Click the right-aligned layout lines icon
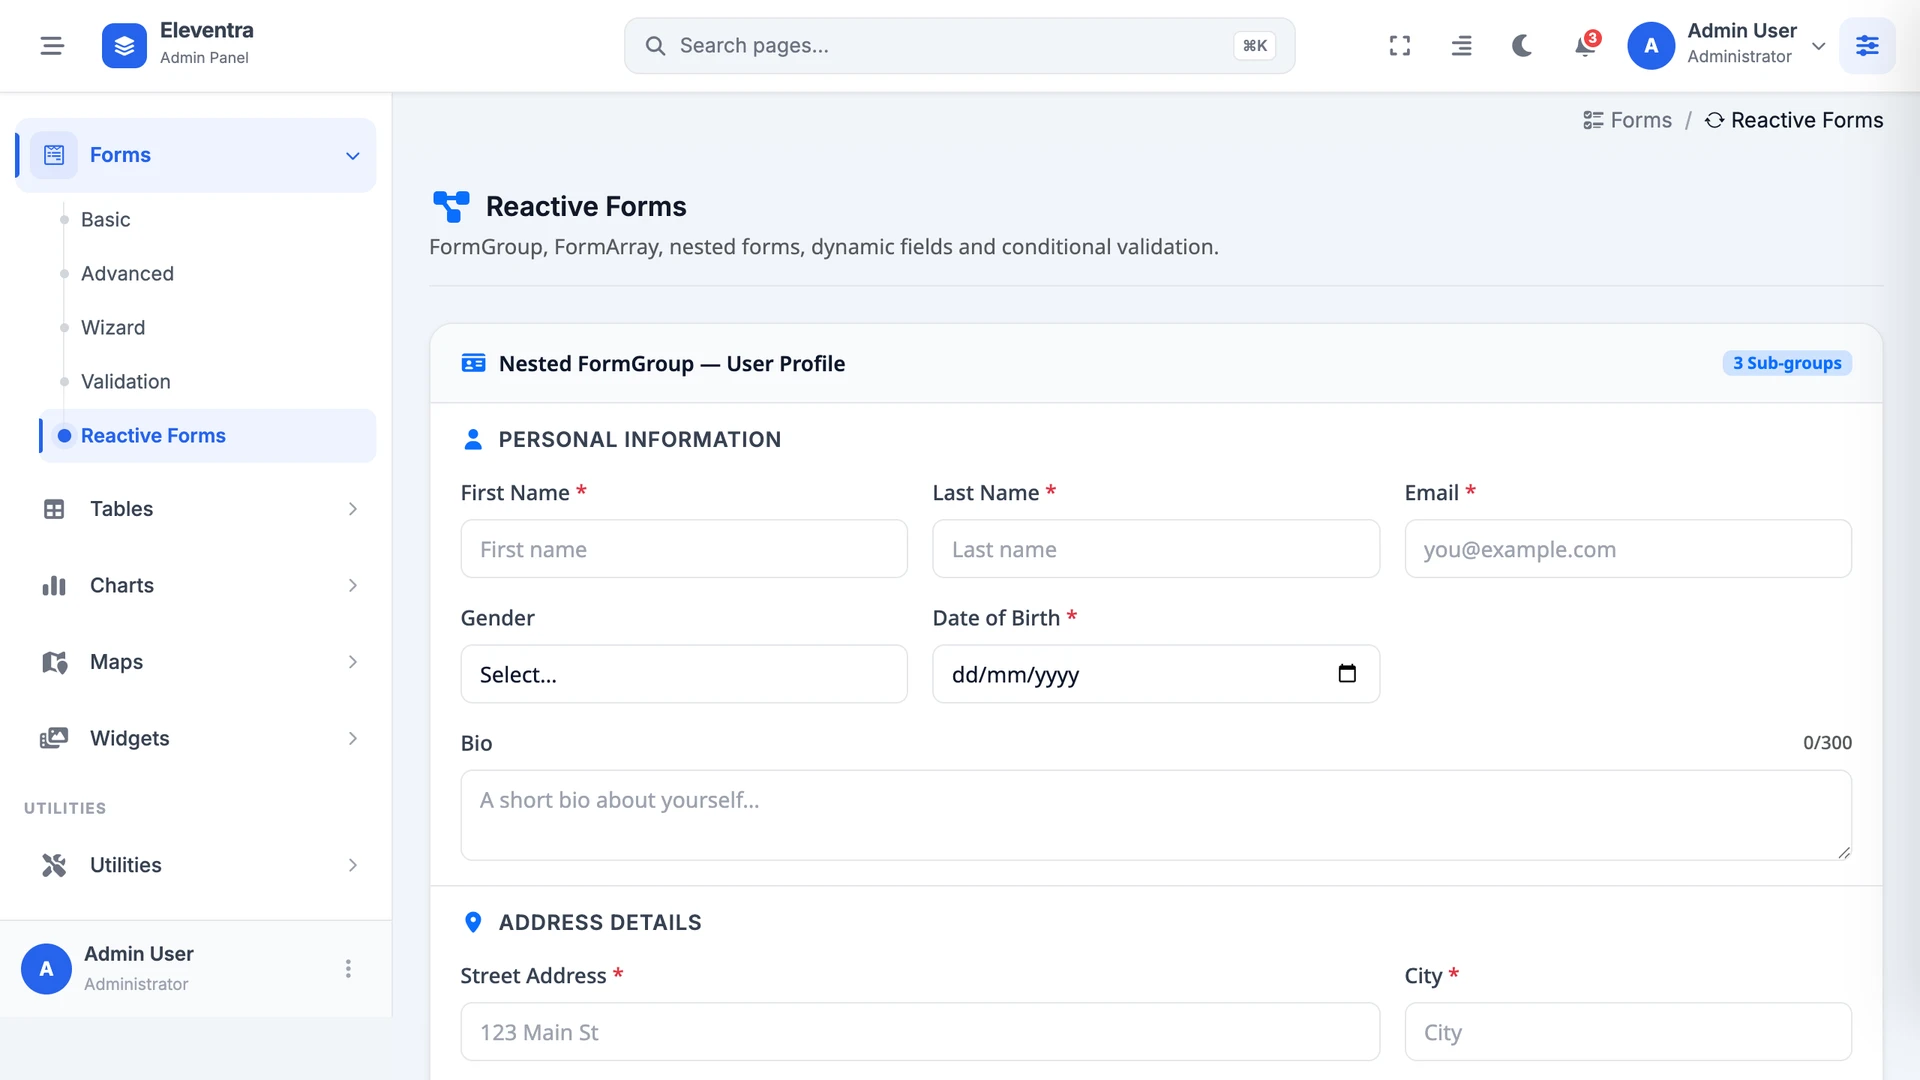Viewport: 1920px width, 1080px height. coord(1461,46)
